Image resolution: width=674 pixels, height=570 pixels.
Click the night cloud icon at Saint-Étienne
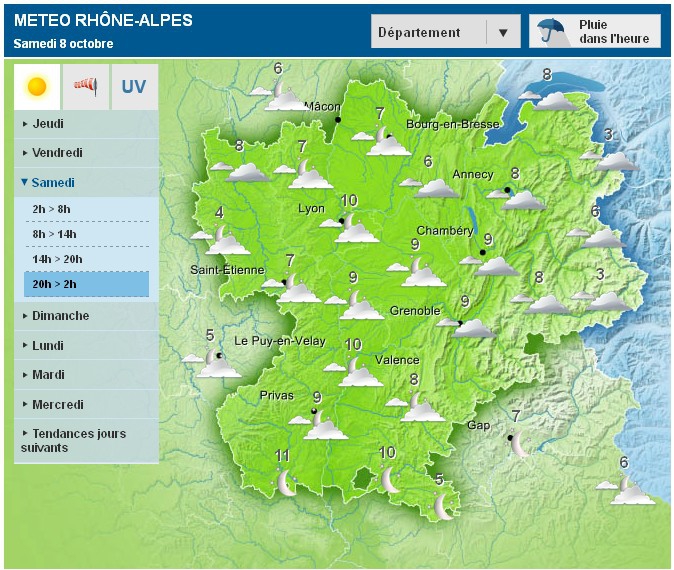click(x=292, y=288)
